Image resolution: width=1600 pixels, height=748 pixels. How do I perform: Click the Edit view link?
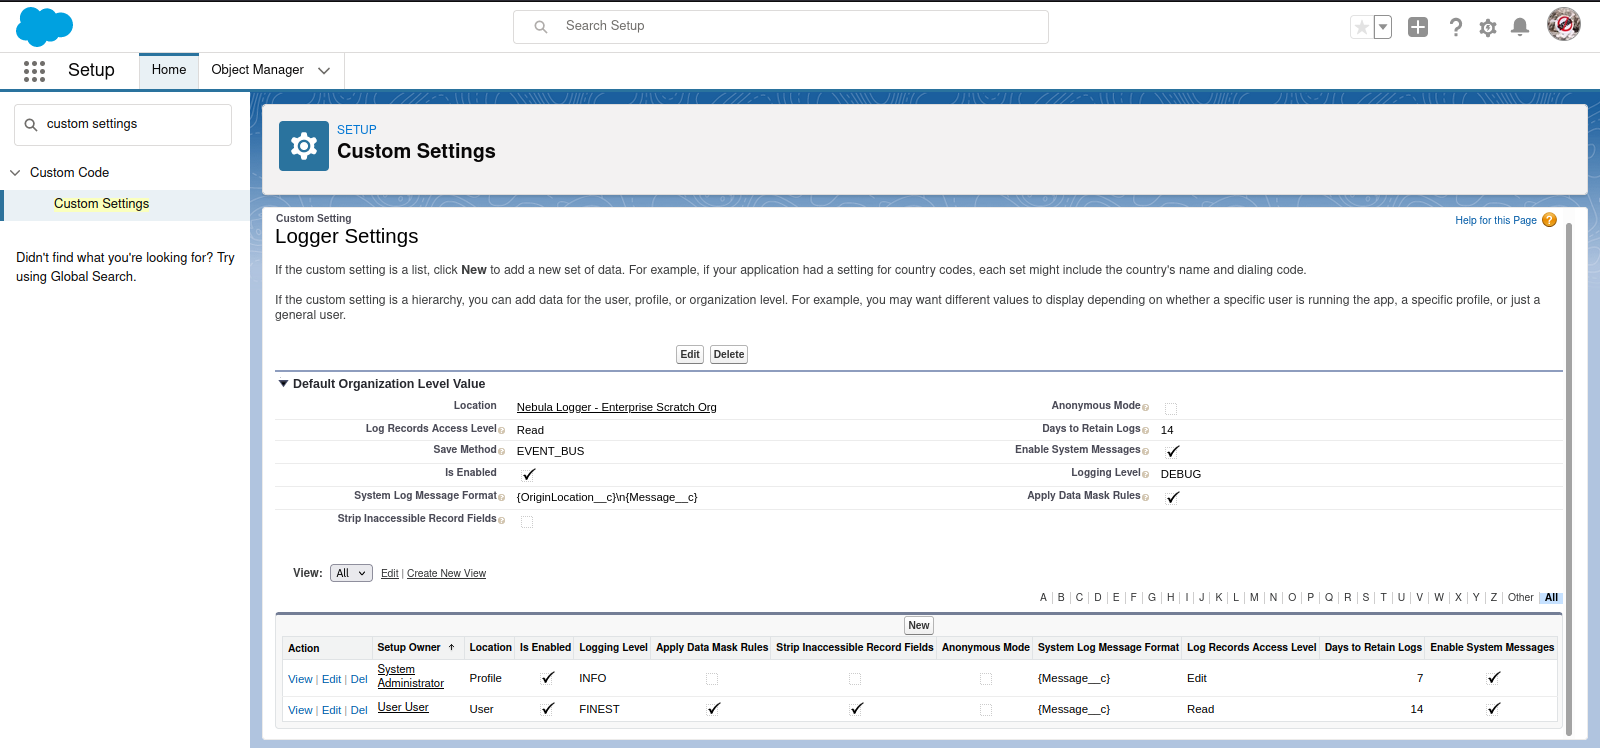click(389, 574)
